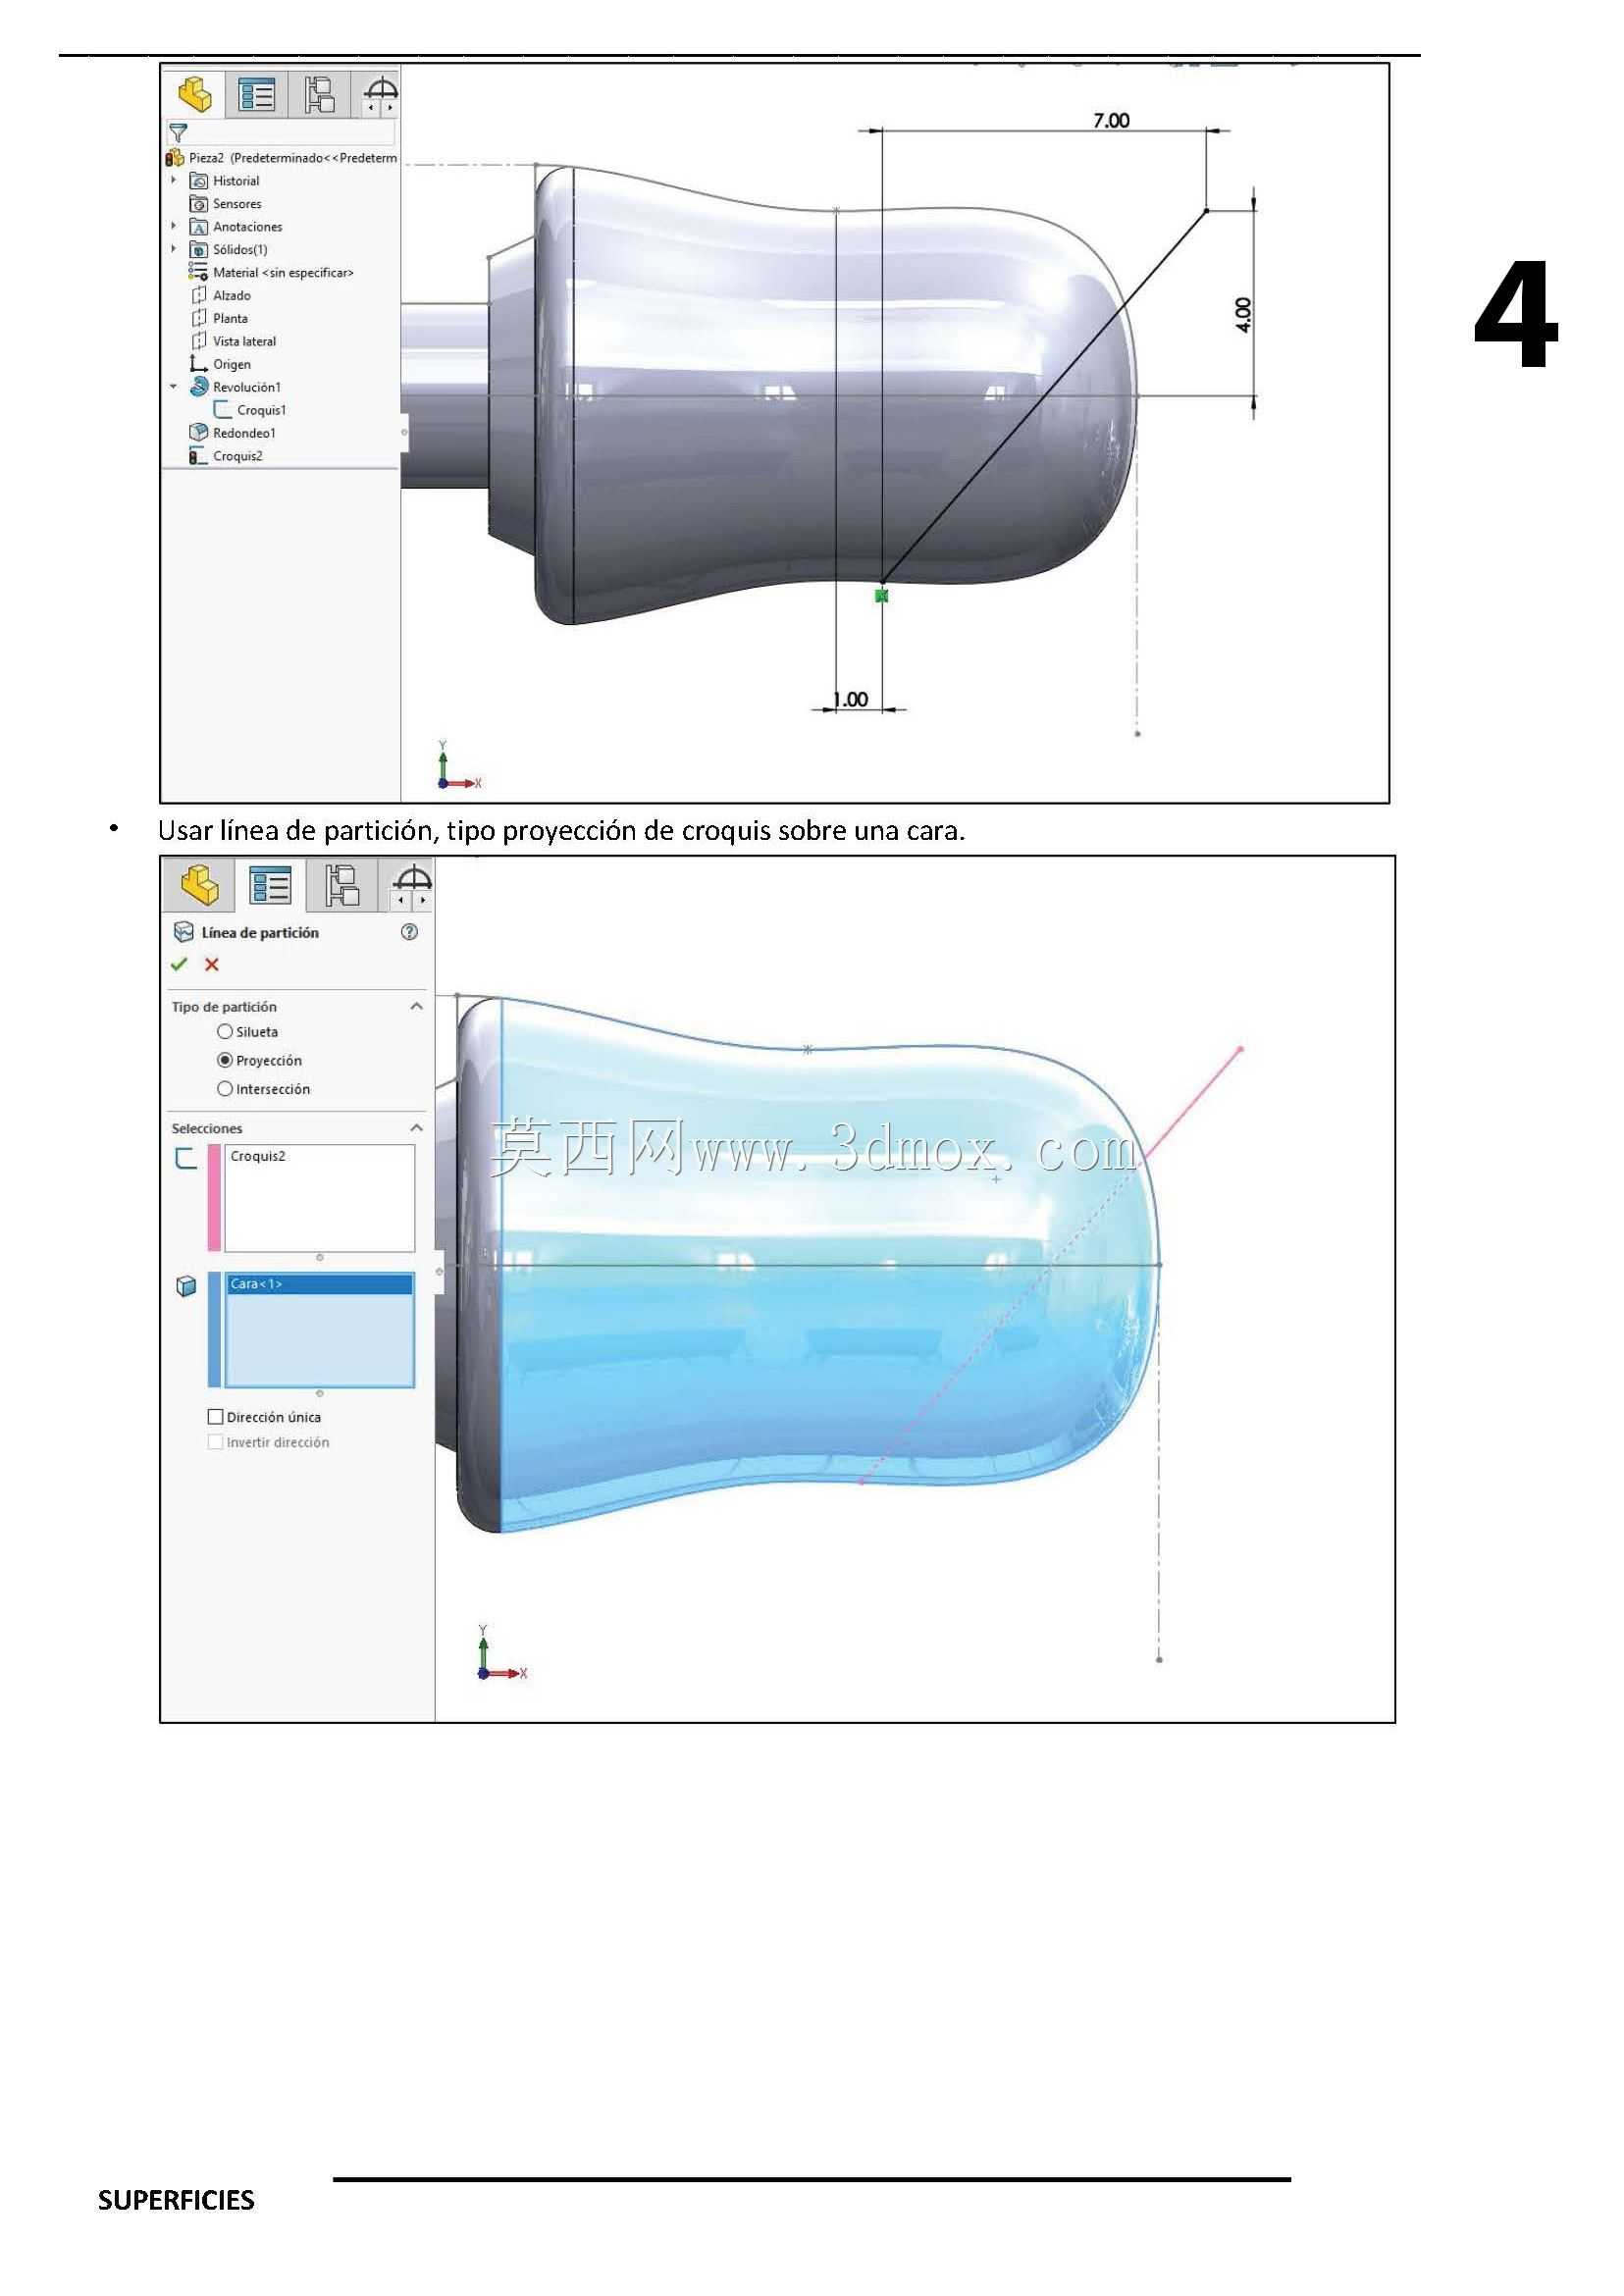Click PropertyManager tab above Línea de partición panel
Viewport: 1624px width, 2296px height.
coord(270,886)
